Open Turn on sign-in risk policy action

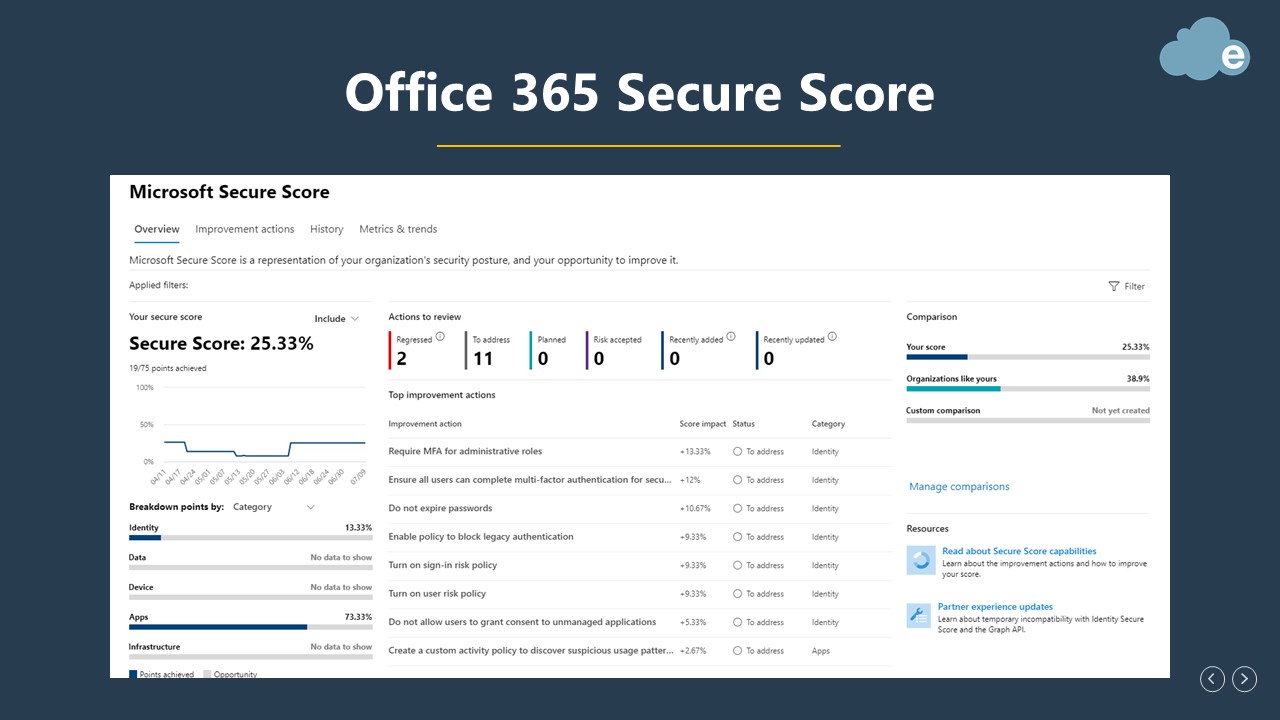tap(443, 566)
